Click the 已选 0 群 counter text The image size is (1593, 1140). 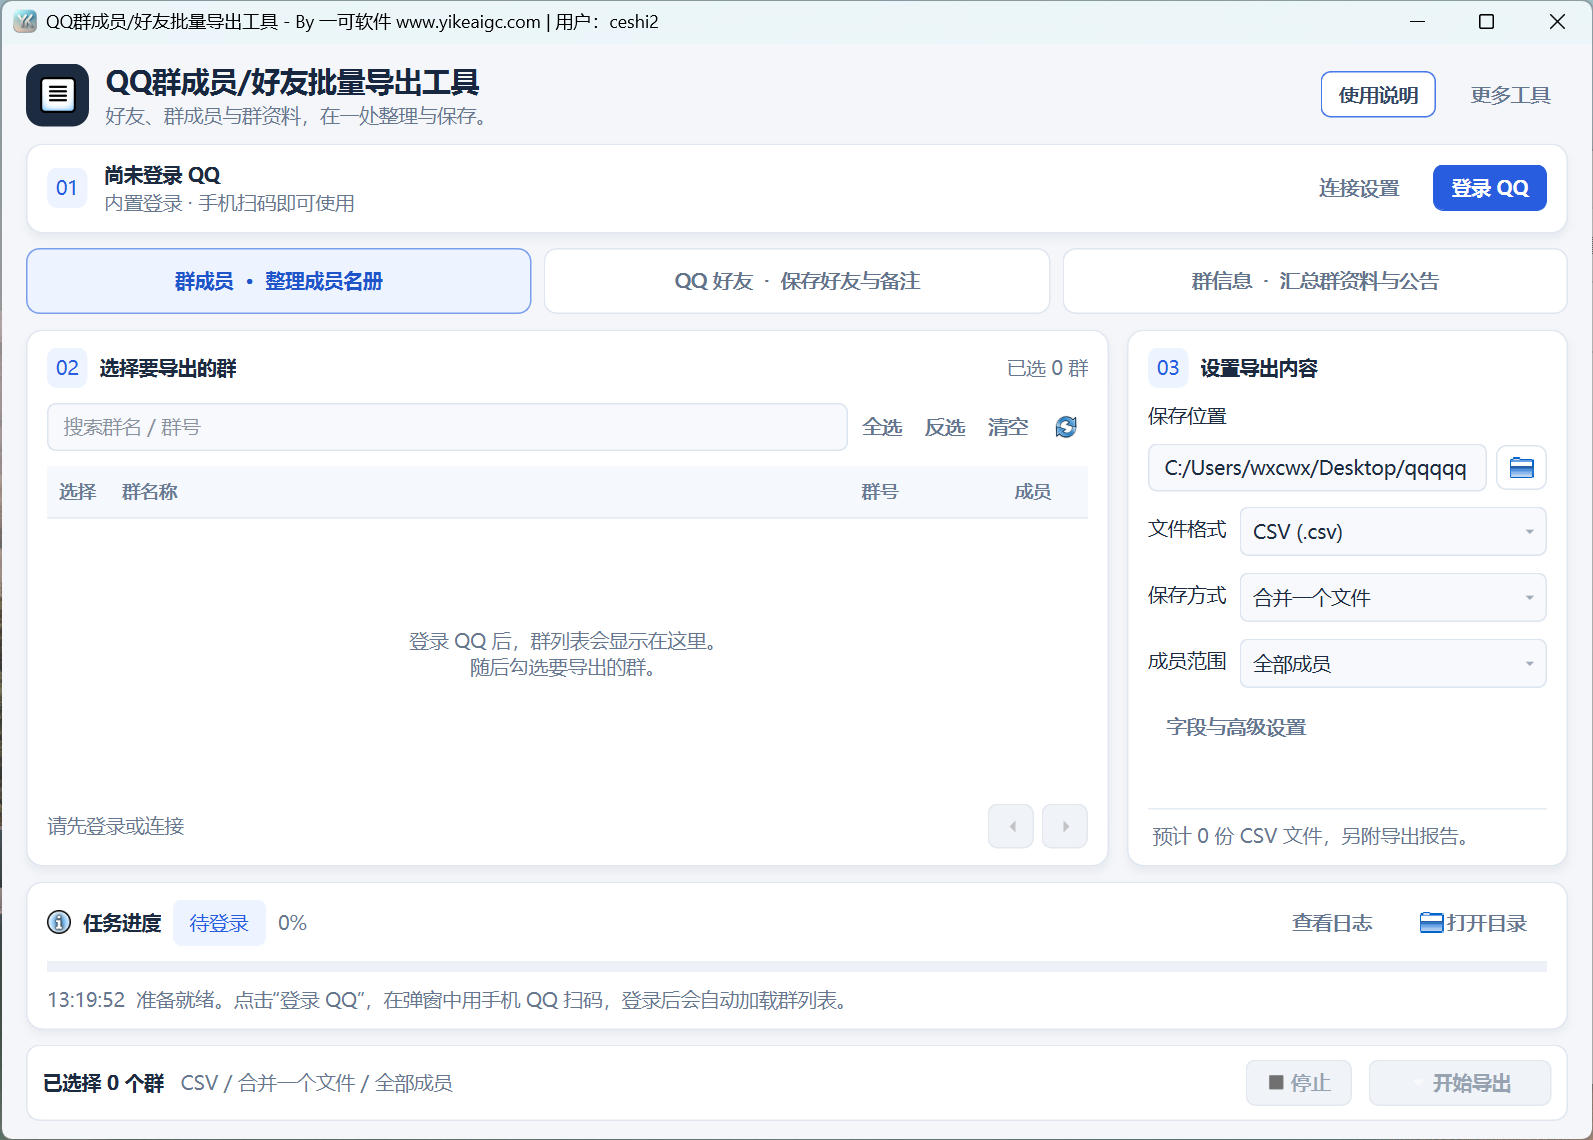(x=1047, y=368)
